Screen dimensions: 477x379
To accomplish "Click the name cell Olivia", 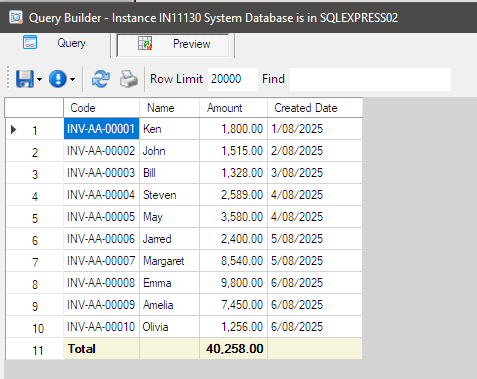I will (x=169, y=327).
